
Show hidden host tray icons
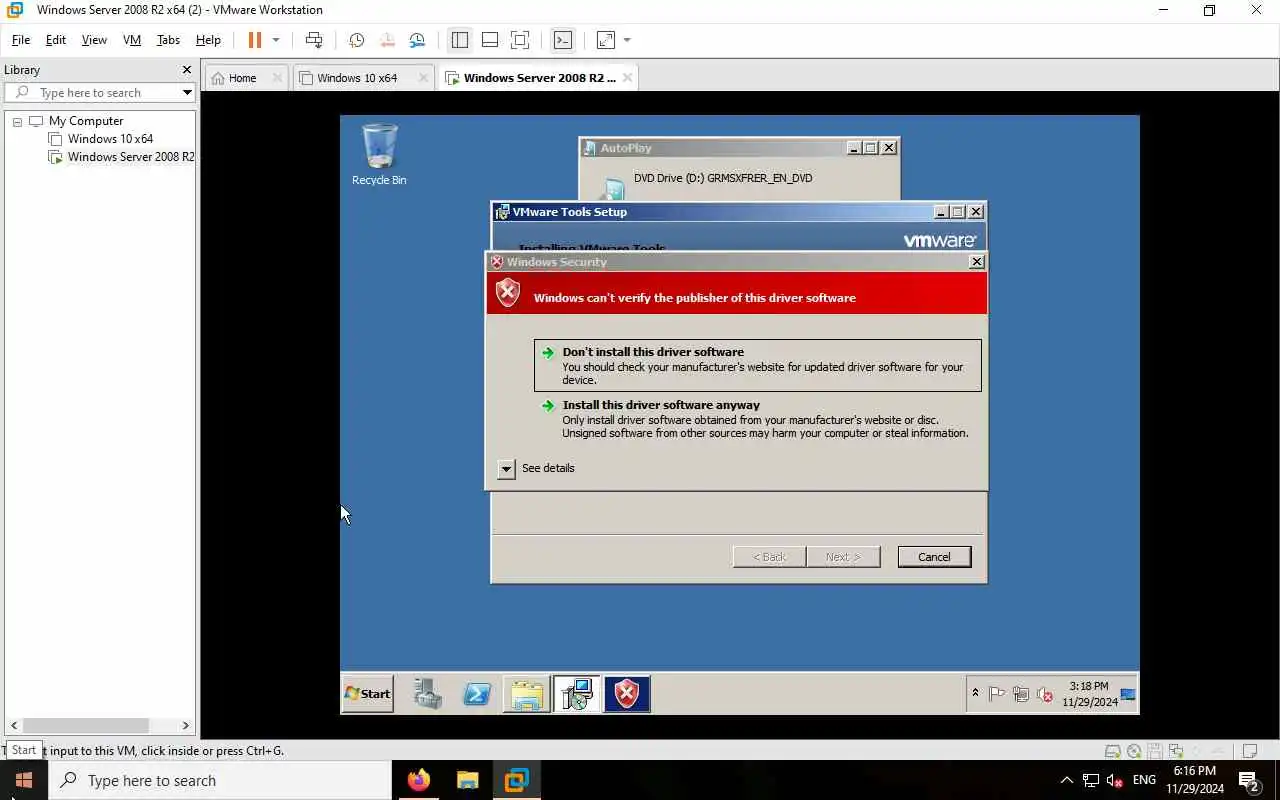click(1066, 780)
